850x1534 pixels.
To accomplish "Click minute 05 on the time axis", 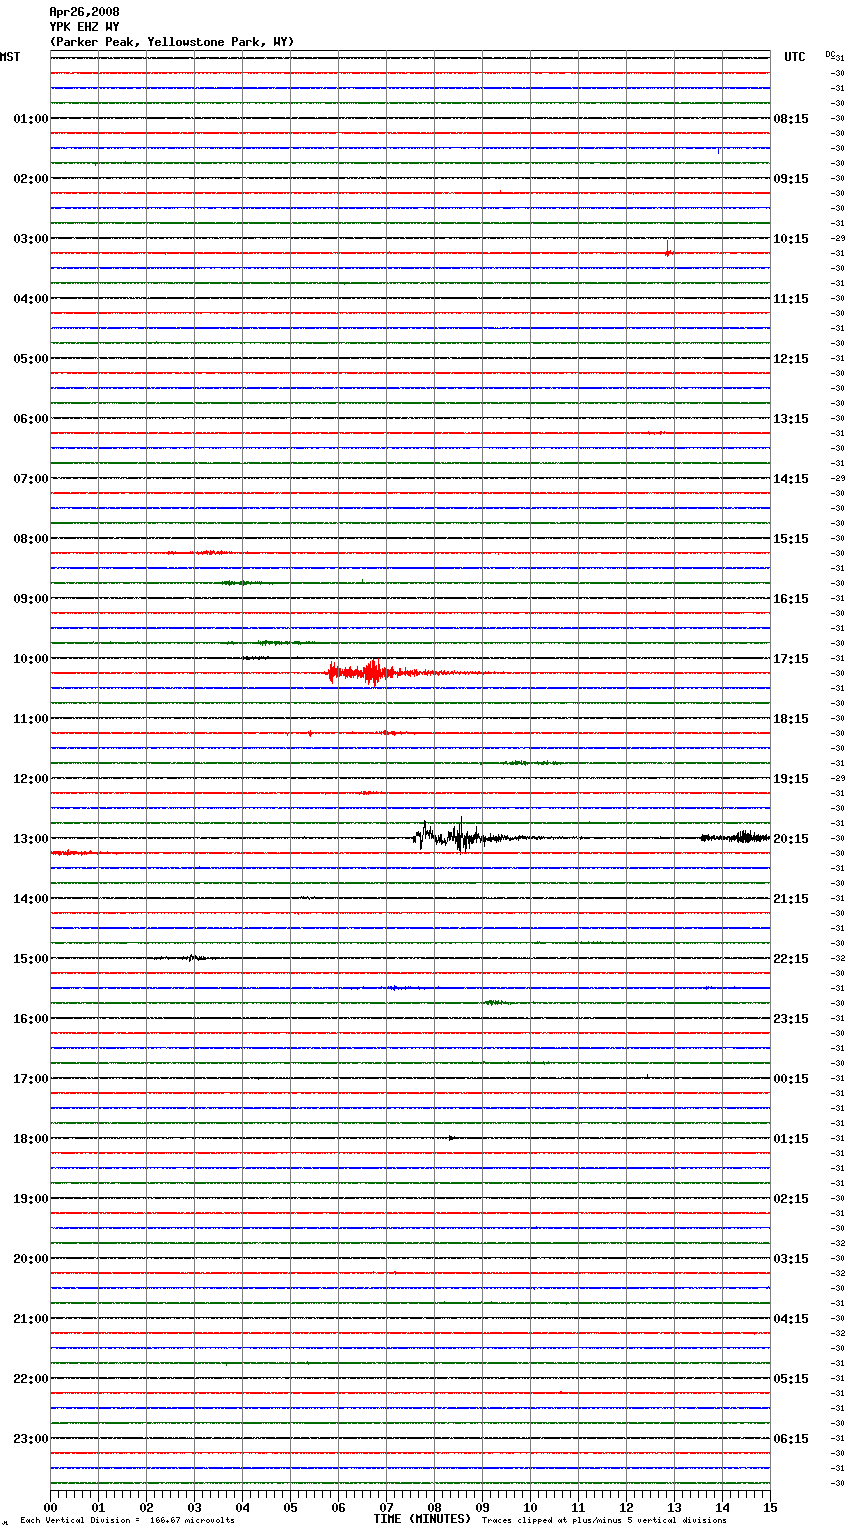I will pos(290,1507).
